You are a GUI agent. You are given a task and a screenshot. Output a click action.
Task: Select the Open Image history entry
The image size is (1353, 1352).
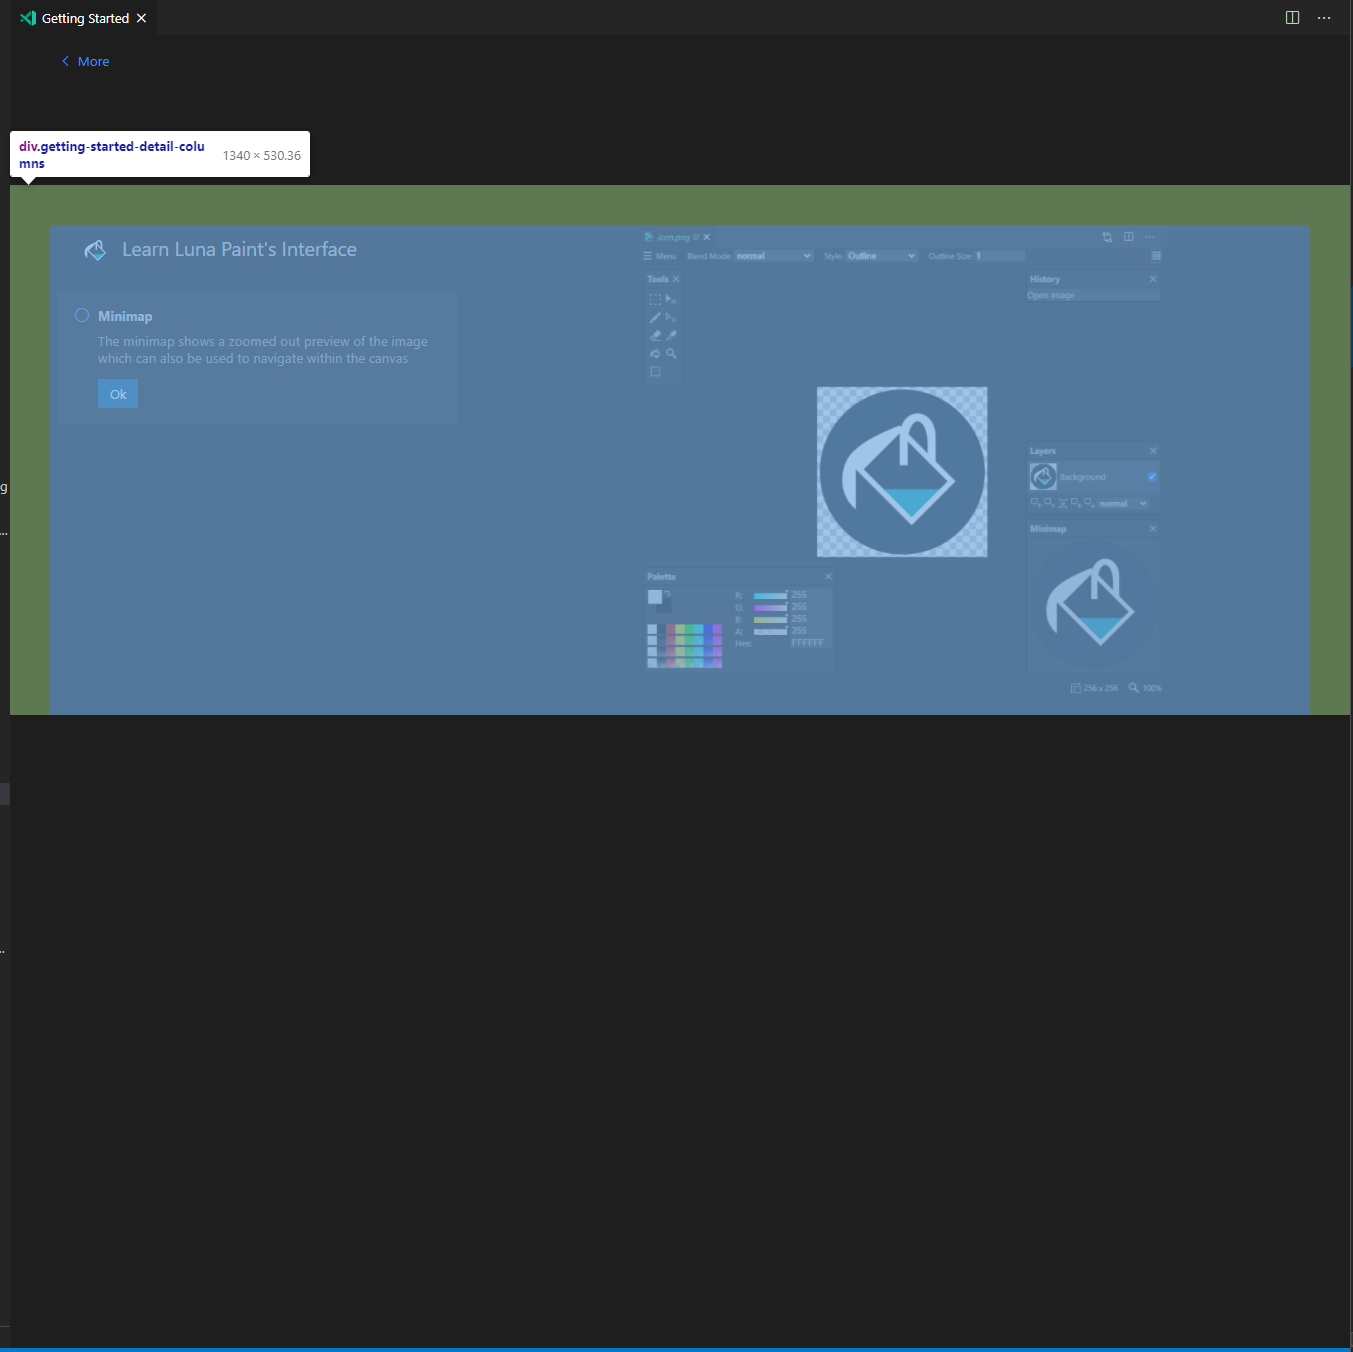coord(1093,295)
